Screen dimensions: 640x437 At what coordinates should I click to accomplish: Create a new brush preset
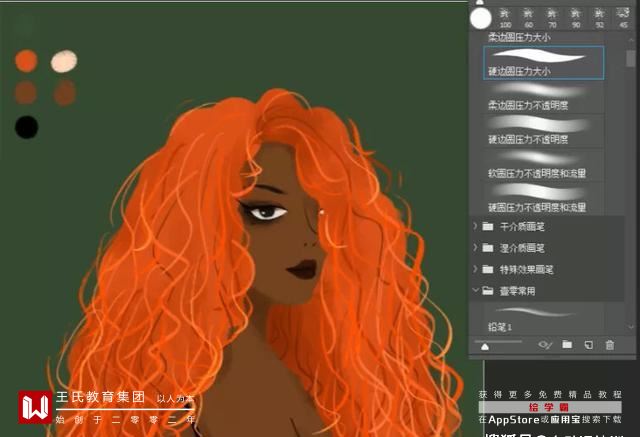click(x=588, y=345)
